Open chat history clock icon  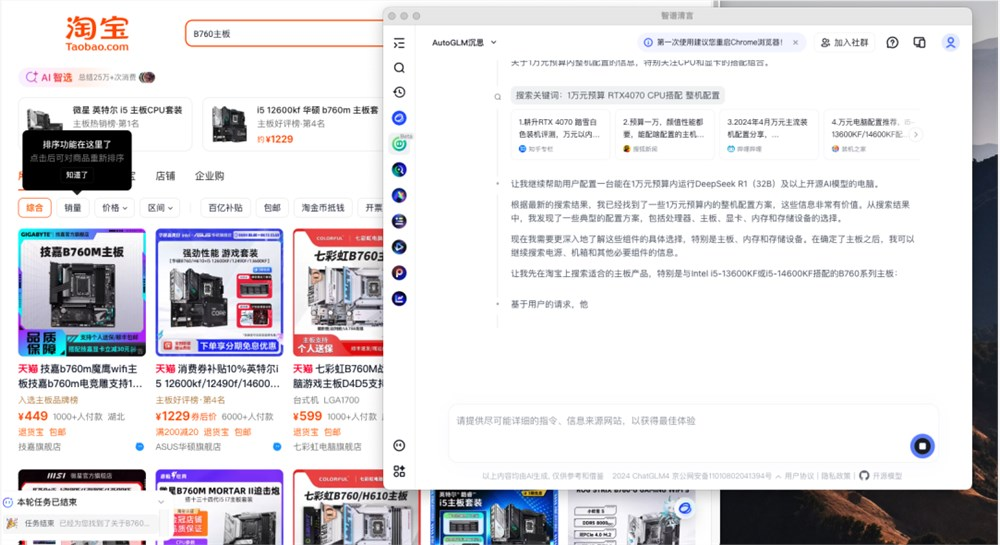coord(399,92)
